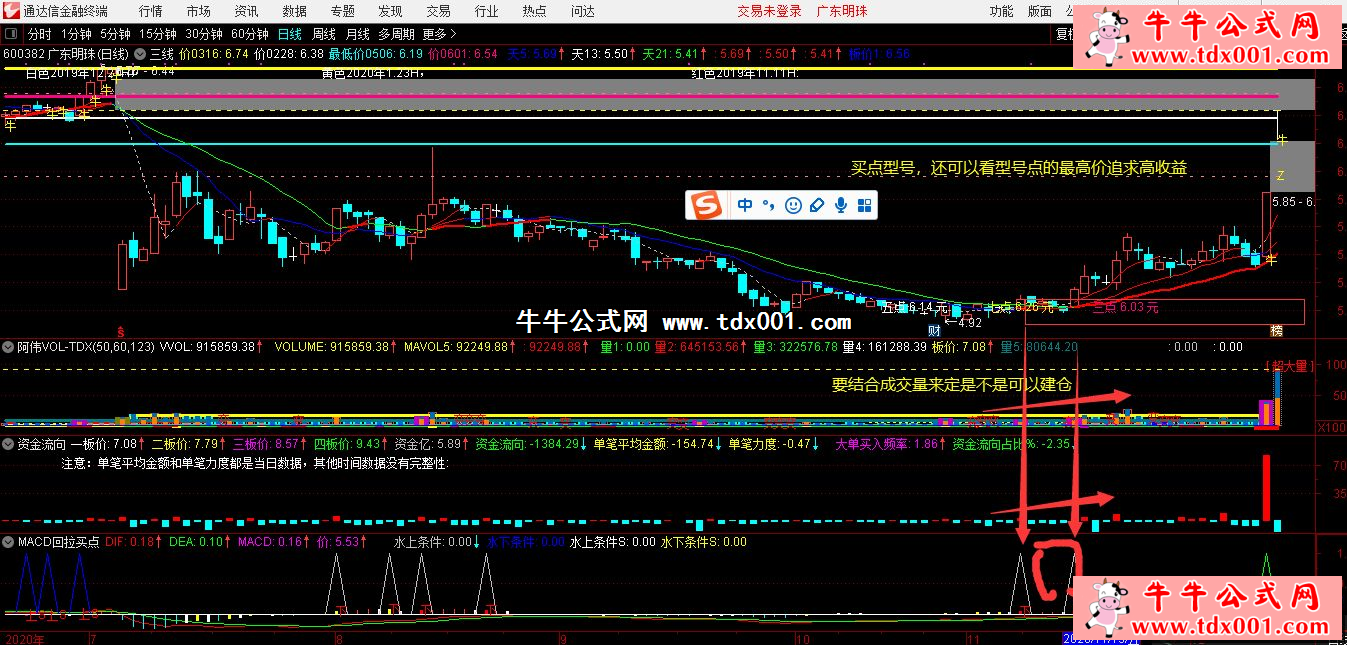This screenshot has width=1347, height=645.
Task: Open the Sogou skin/pen icon
Action: [817, 206]
